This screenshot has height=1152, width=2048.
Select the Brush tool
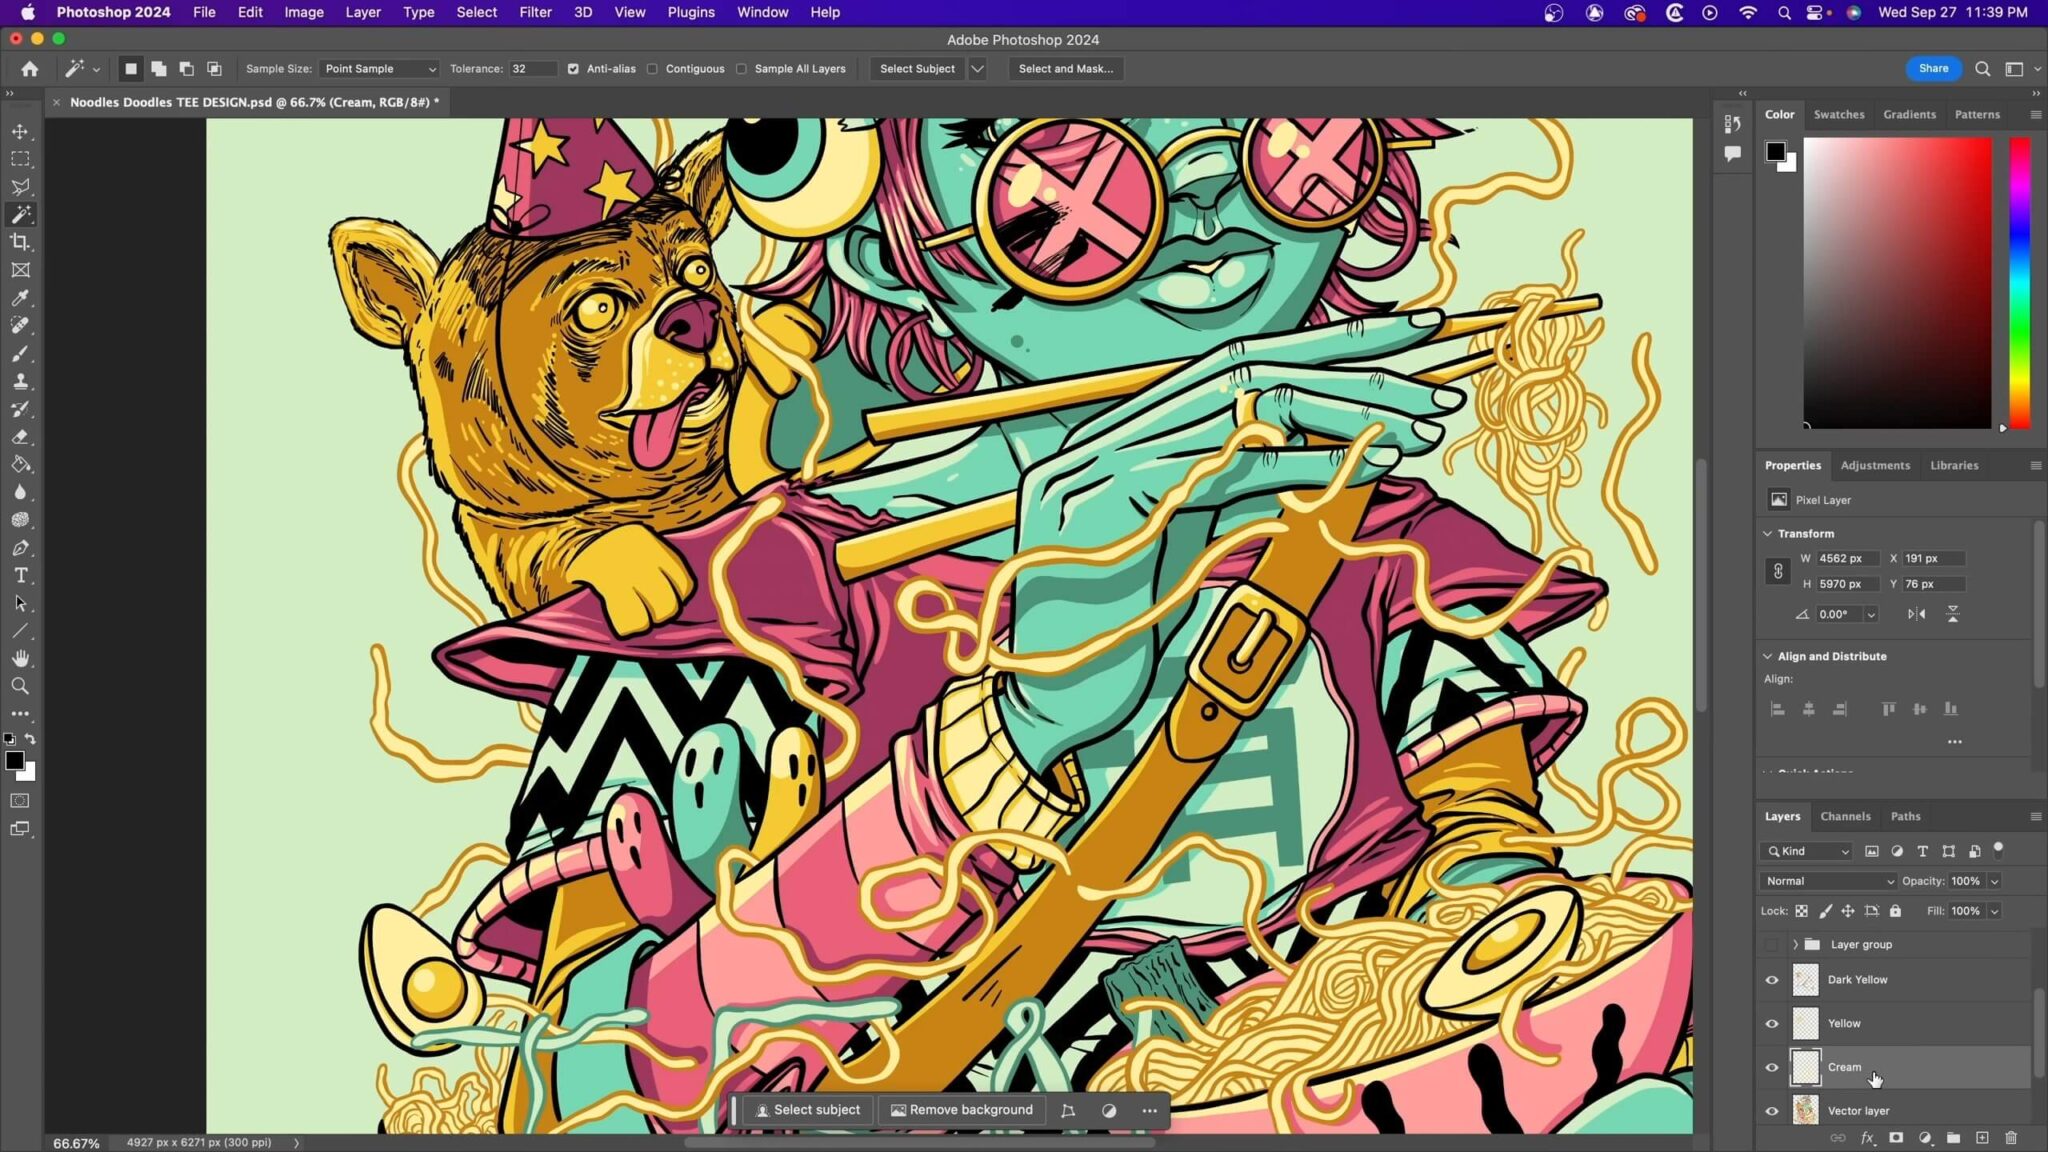coord(20,354)
